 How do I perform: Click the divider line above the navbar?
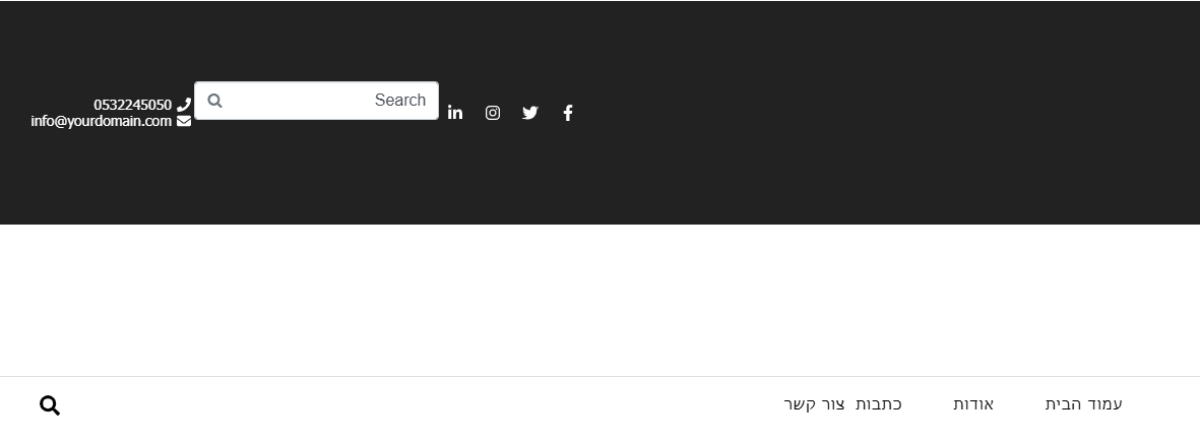click(600, 376)
